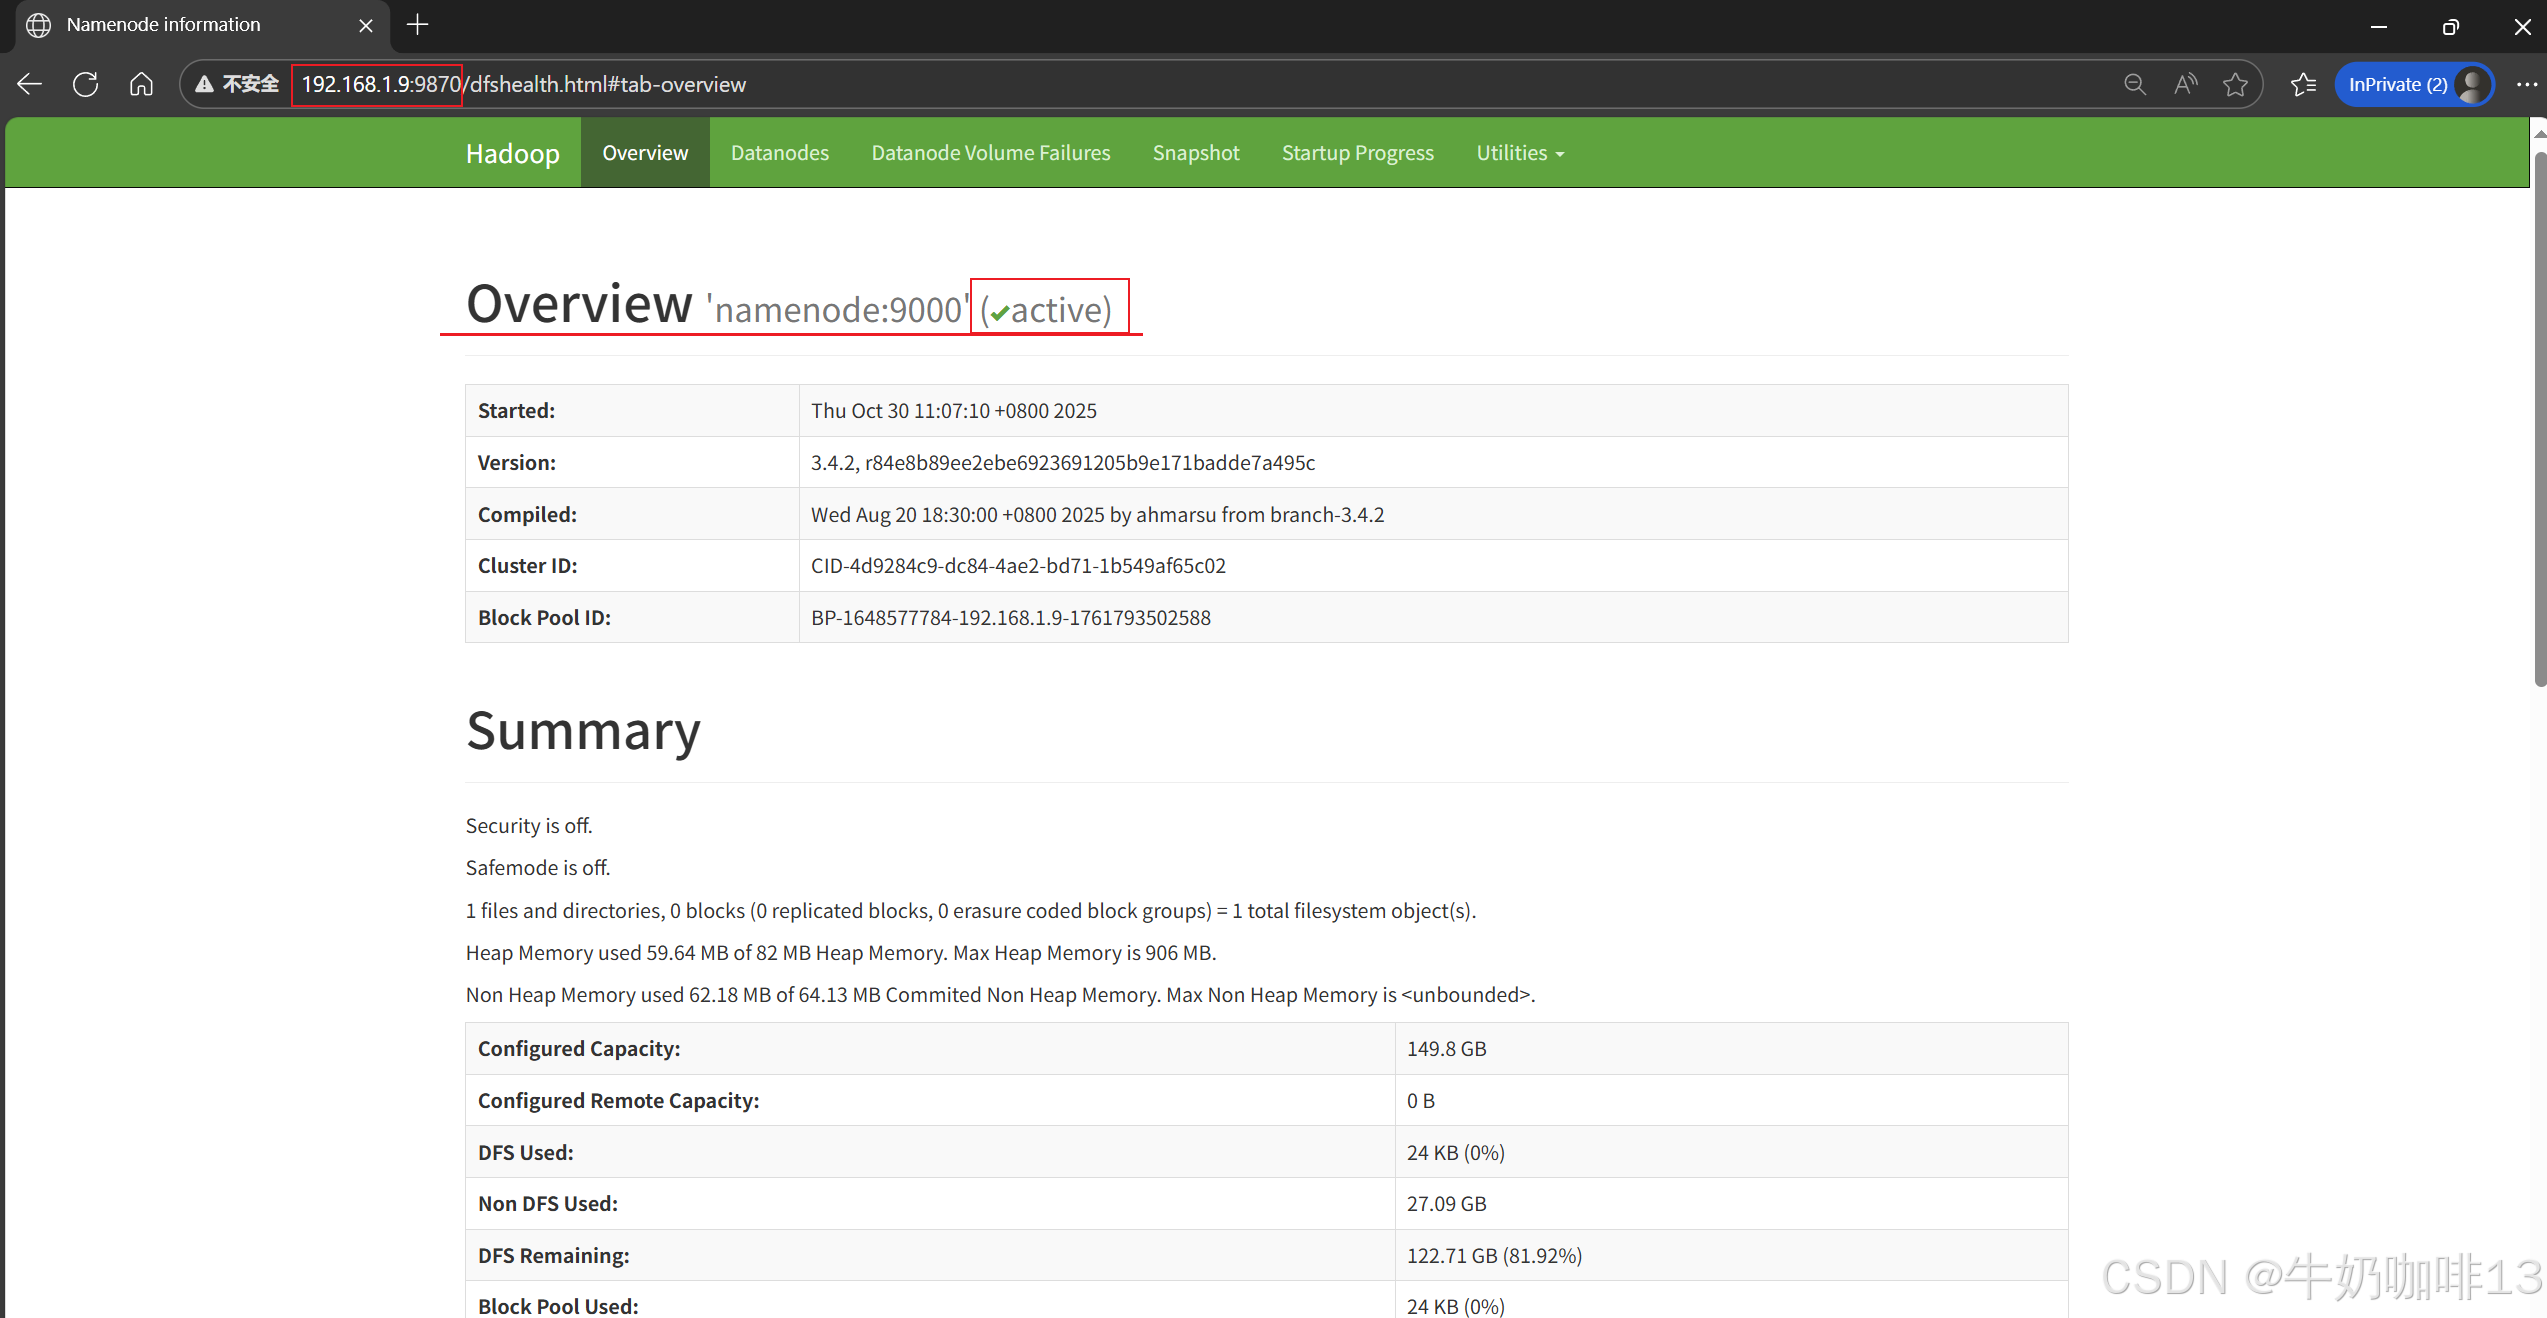2547x1318 pixels.
Task: Reload the Namenode information page
Action: [86, 84]
